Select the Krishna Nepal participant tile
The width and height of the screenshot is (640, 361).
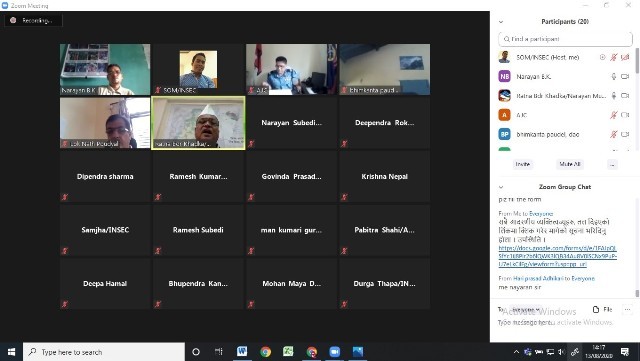tap(384, 176)
